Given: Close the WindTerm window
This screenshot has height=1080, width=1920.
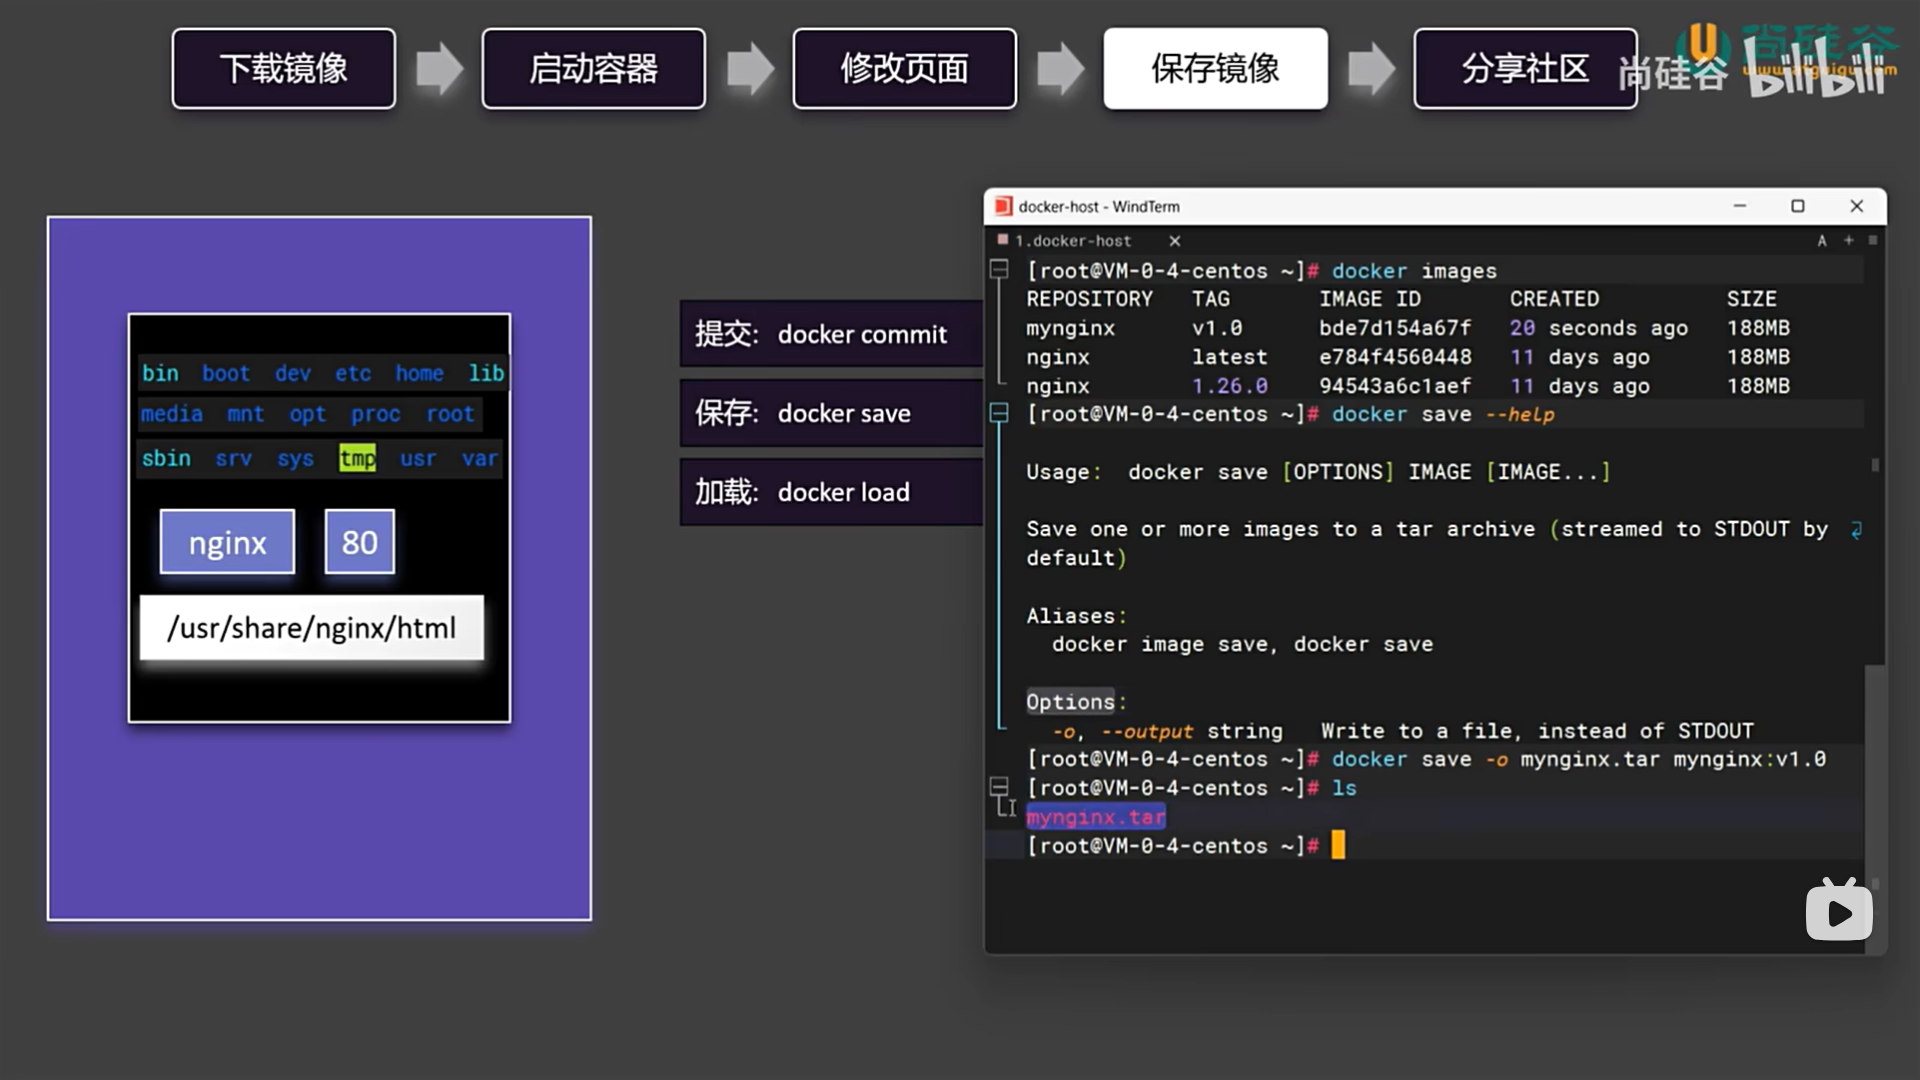Looking at the screenshot, I should (x=1857, y=206).
